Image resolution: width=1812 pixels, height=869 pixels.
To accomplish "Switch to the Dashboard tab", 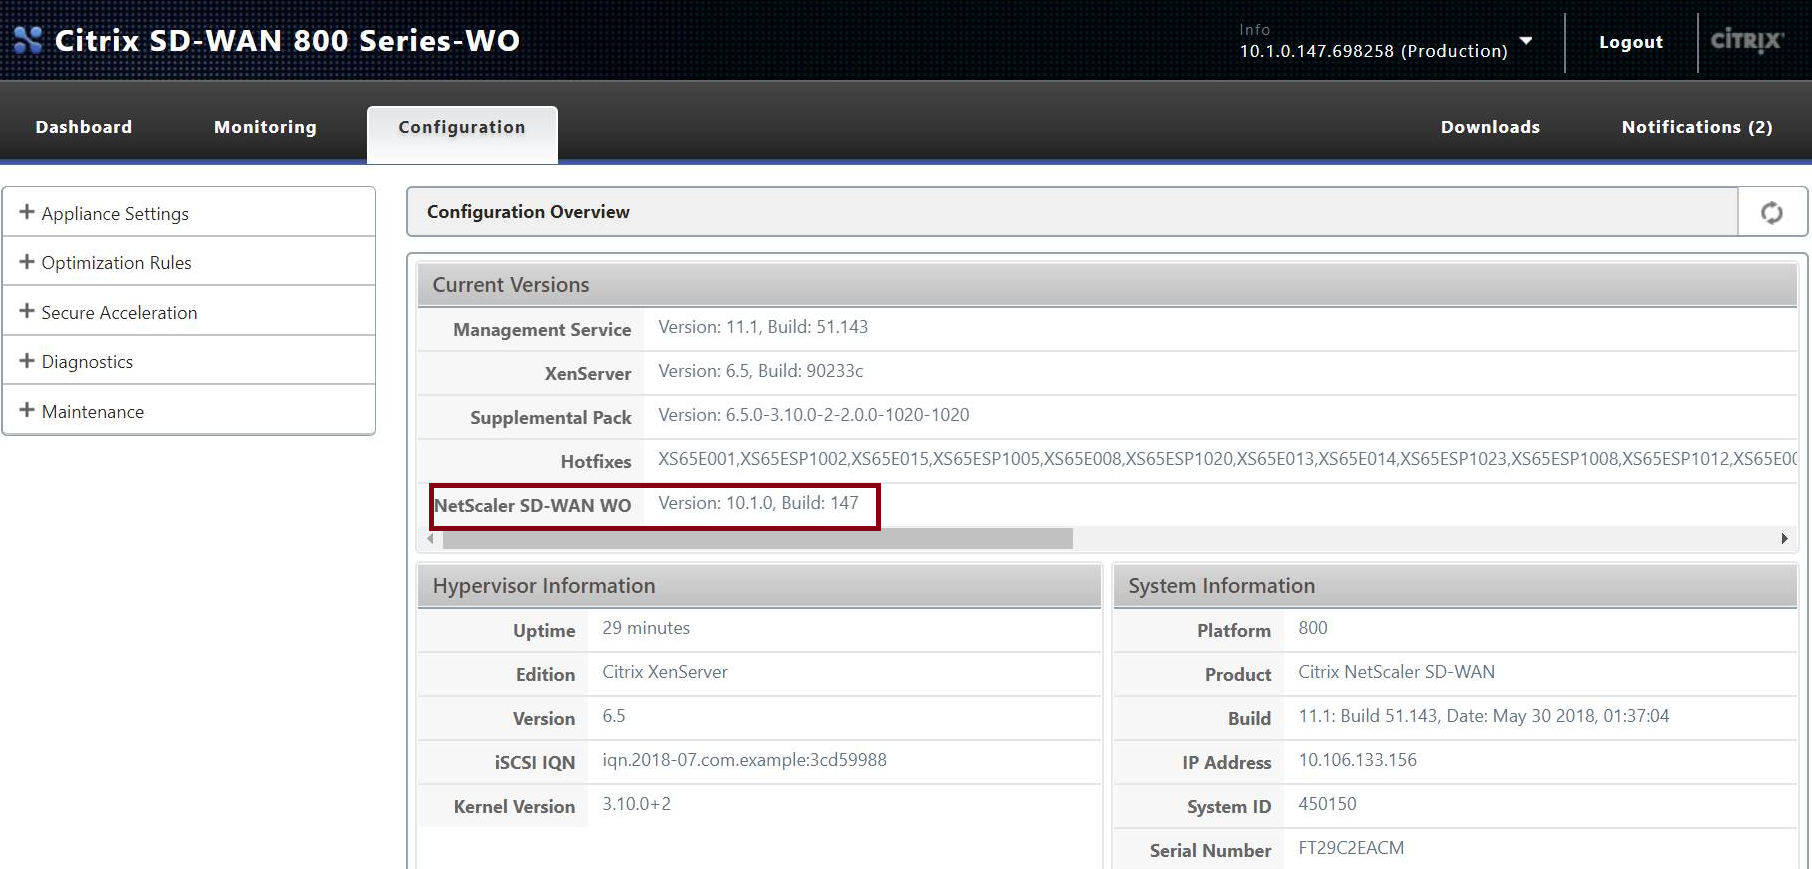I will tap(84, 127).
